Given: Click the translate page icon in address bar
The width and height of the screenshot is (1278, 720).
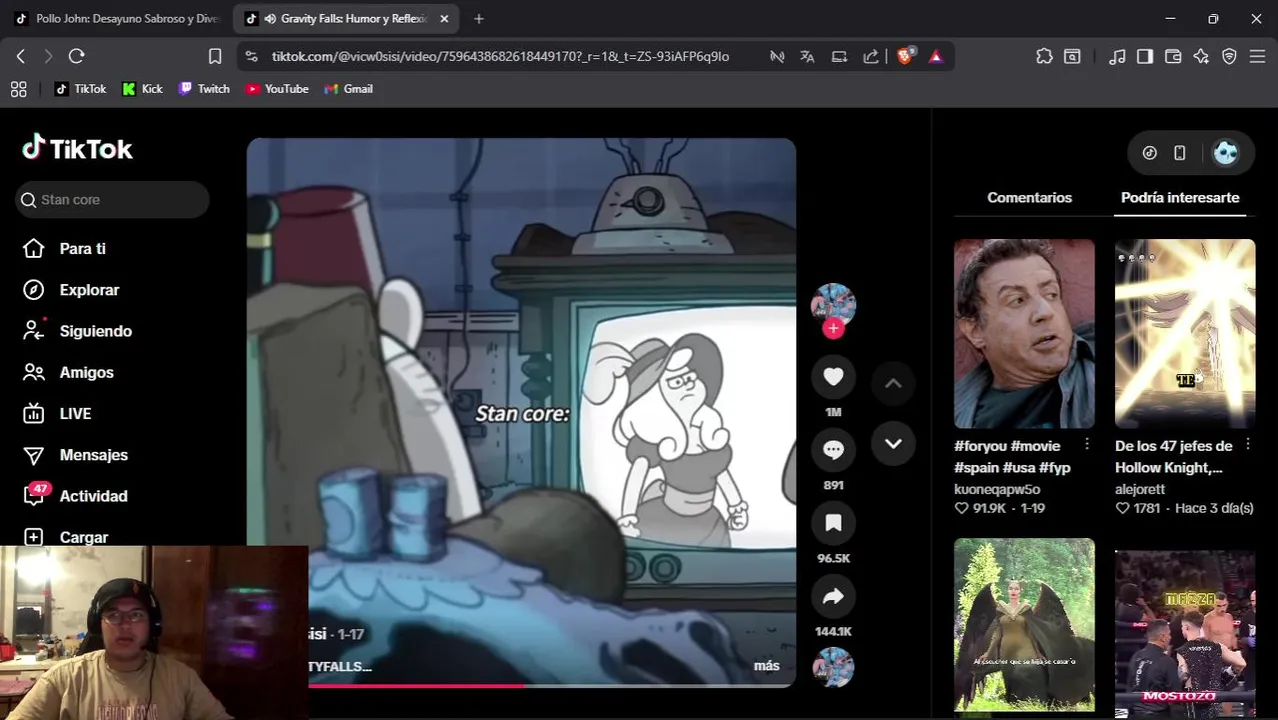Looking at the screenshot, I should tap(807, 57).
